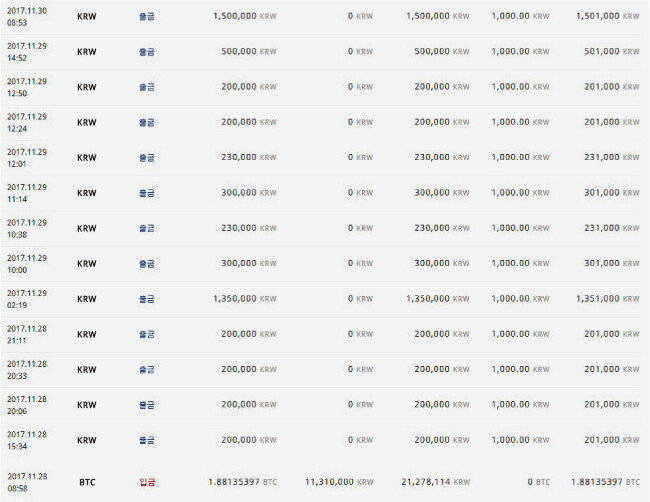Screen dimensions: 650x502
Task: Click 출금 in the 2017.11.29 12:24 row
Action: tap(147, 122)
